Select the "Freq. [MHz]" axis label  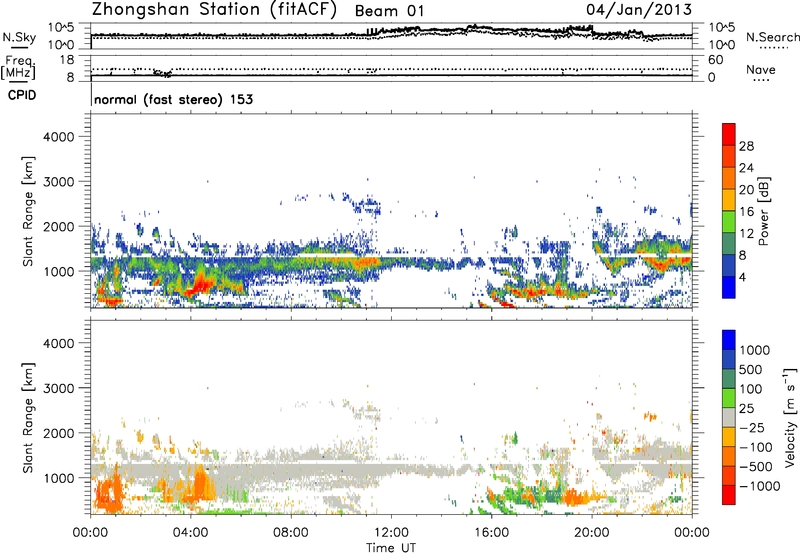(18, 67)
